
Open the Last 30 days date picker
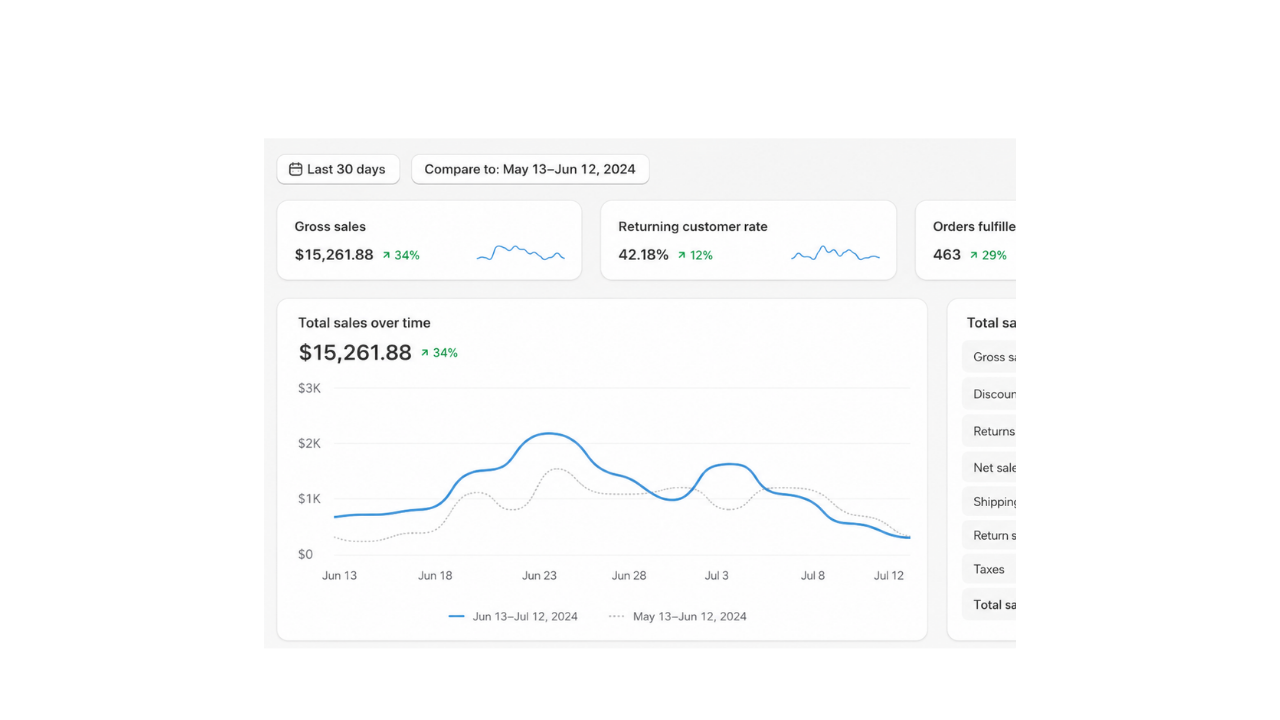[x=338, y=169]
